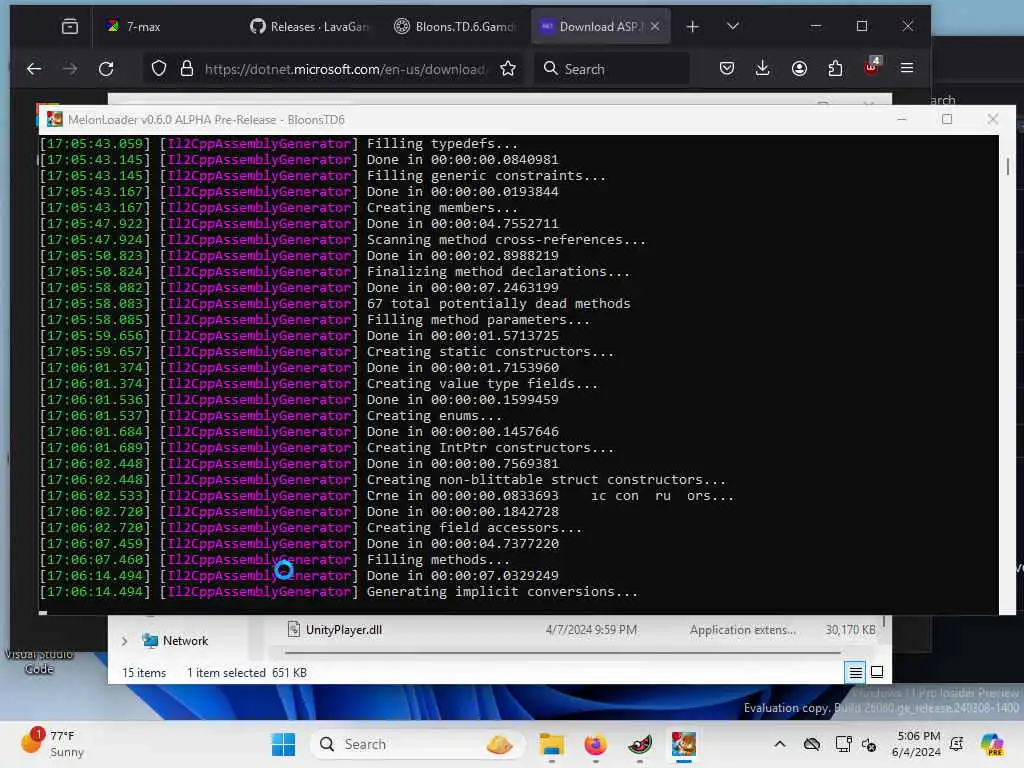1024x768 pixels.
Task: Switch Explorer to details view
Action: [856, 672]
